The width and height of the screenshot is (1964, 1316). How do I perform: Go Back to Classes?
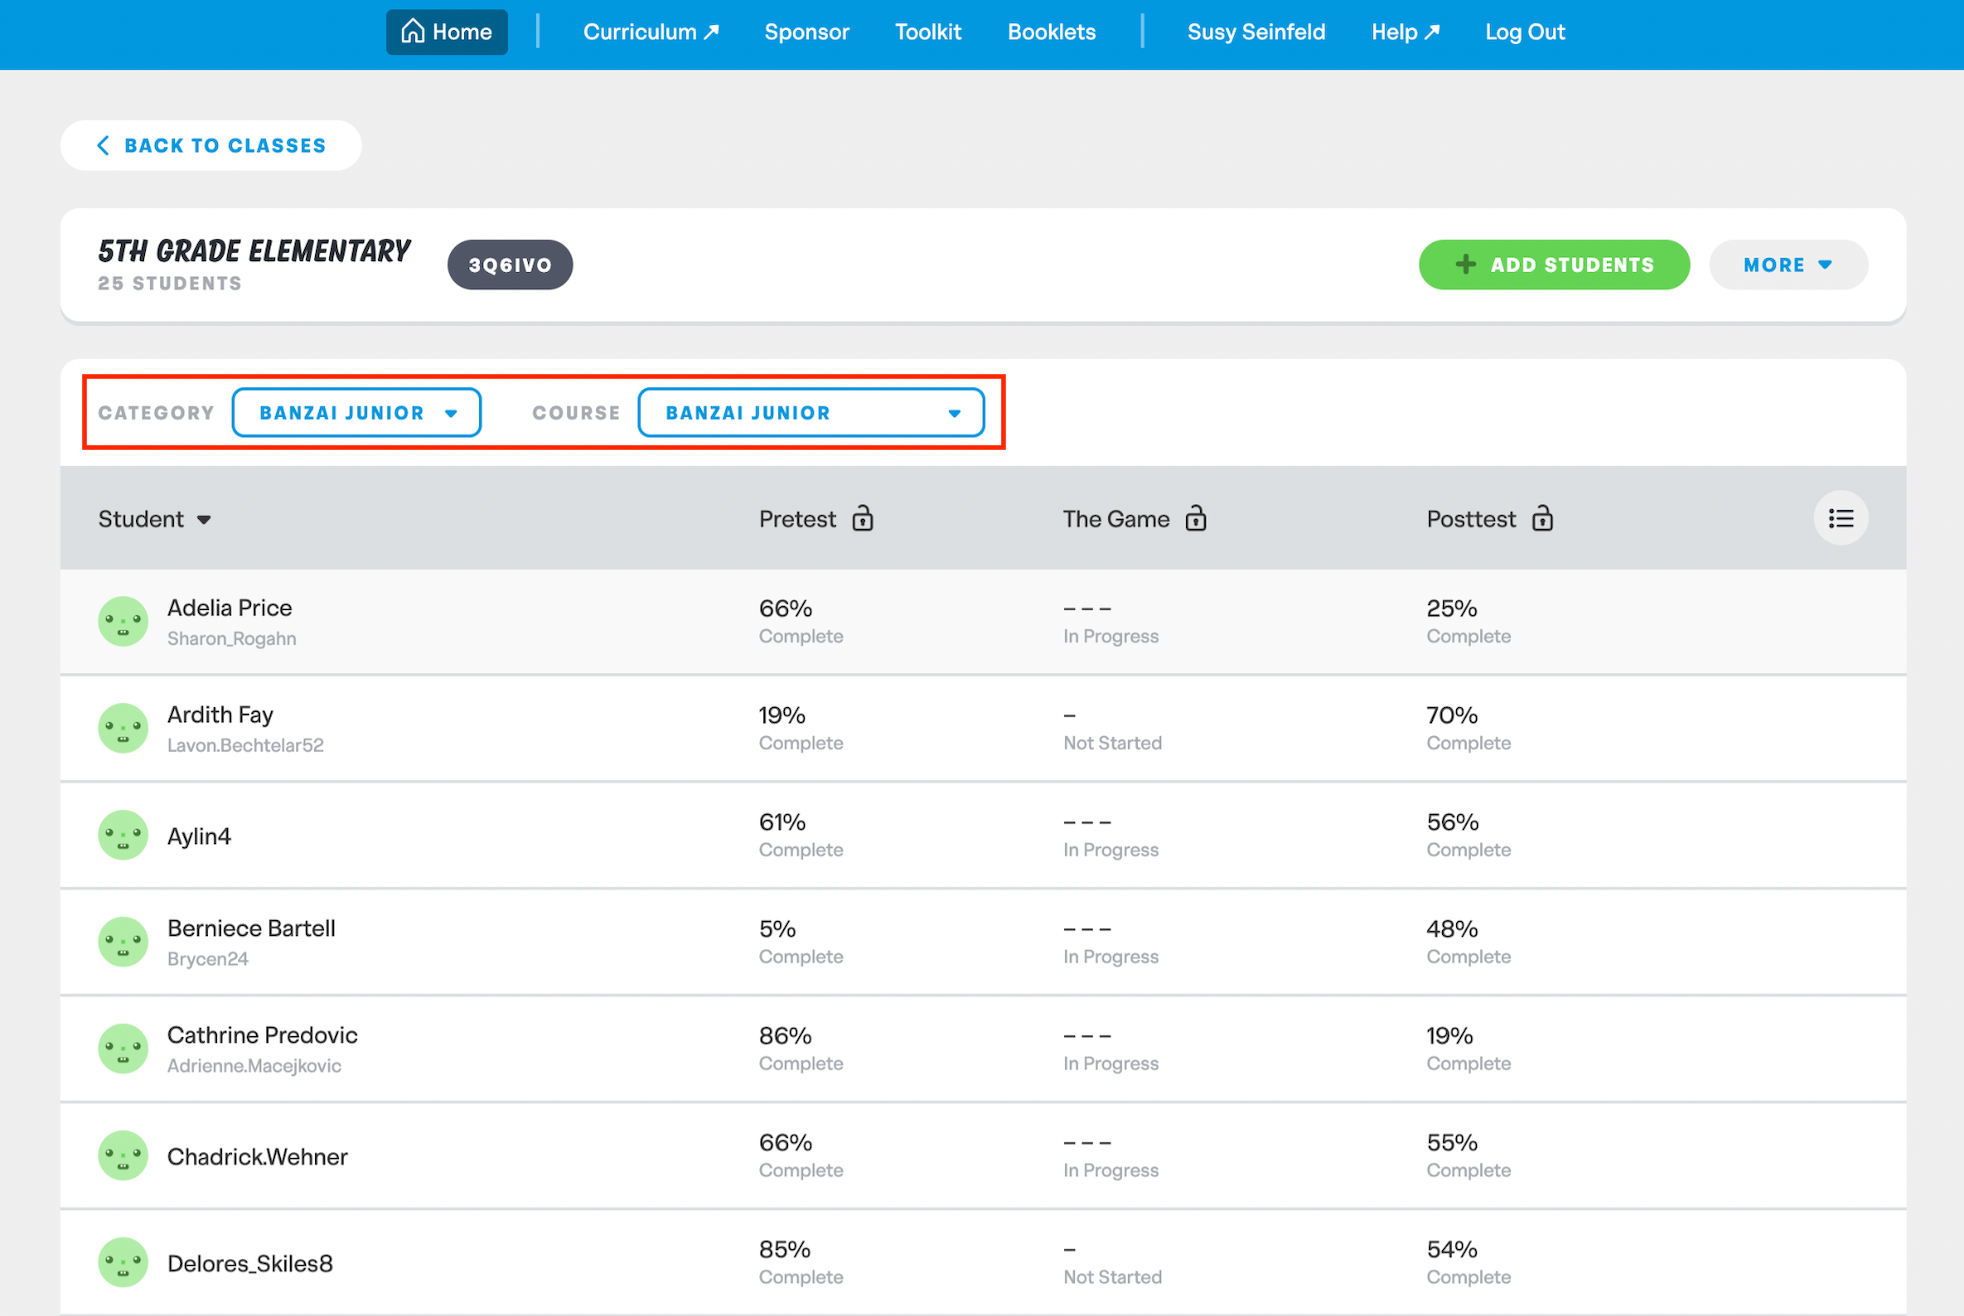click(x=211, y=145)
